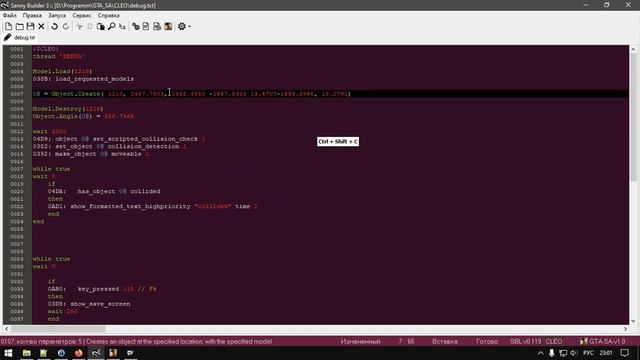This screenshot has height=360, width=640.
Task: Click line 0015 make_object moveable
Action: click(91, 154)
